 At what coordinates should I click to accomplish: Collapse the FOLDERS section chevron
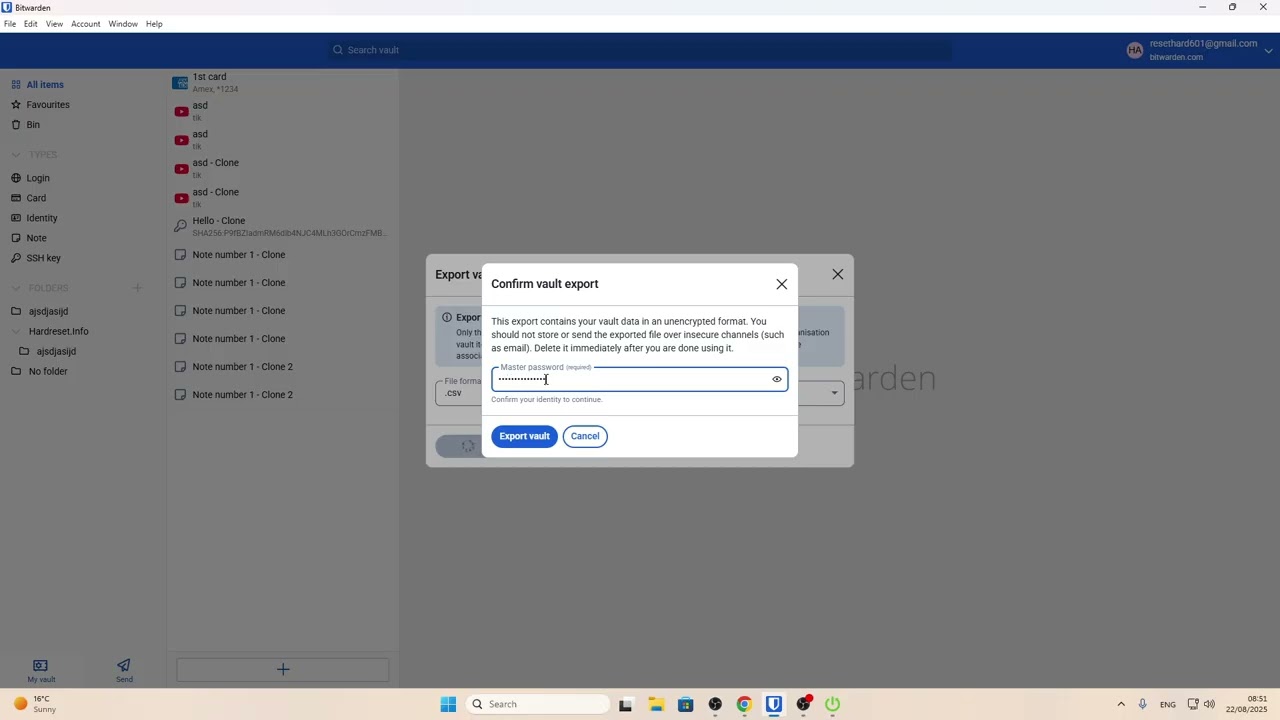[16, 288]
